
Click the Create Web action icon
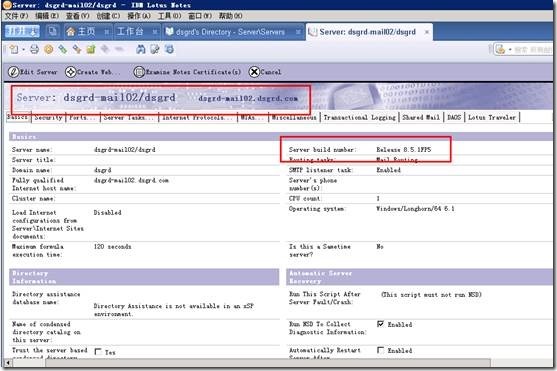click(71, 72)
